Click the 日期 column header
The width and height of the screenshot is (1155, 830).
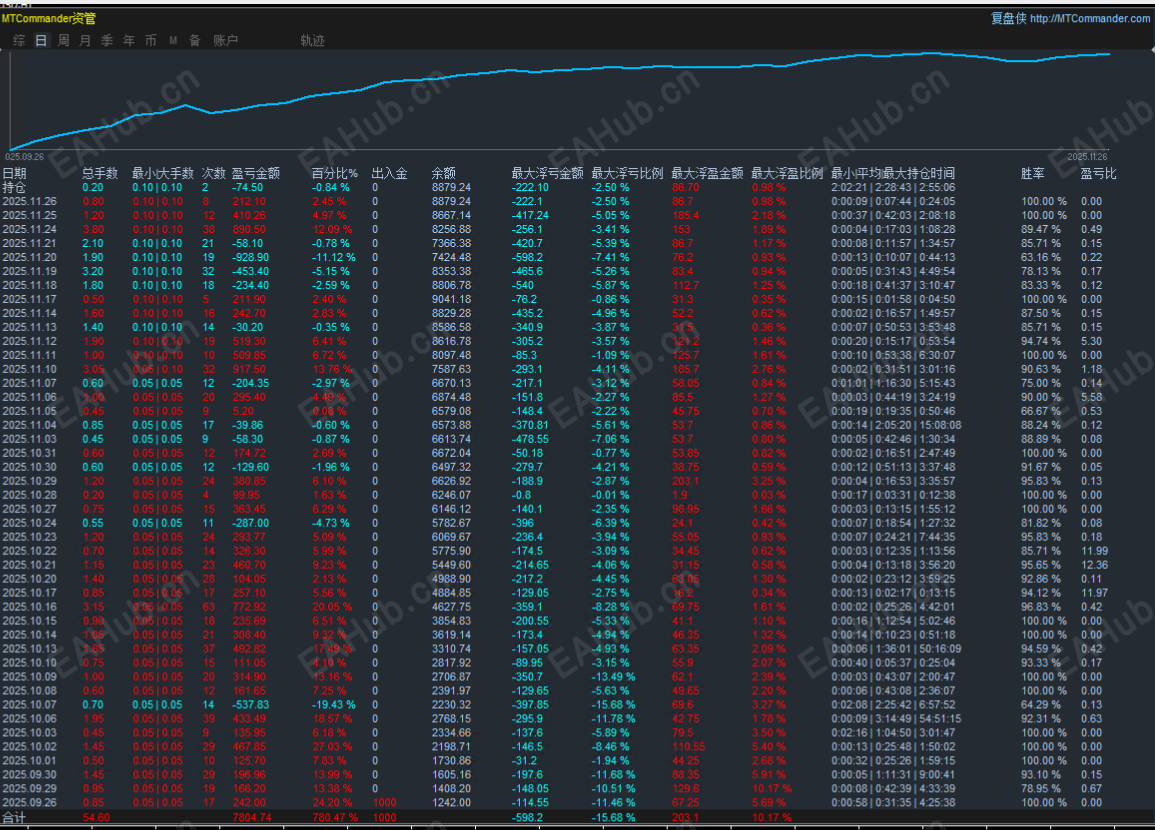[15, 174]
